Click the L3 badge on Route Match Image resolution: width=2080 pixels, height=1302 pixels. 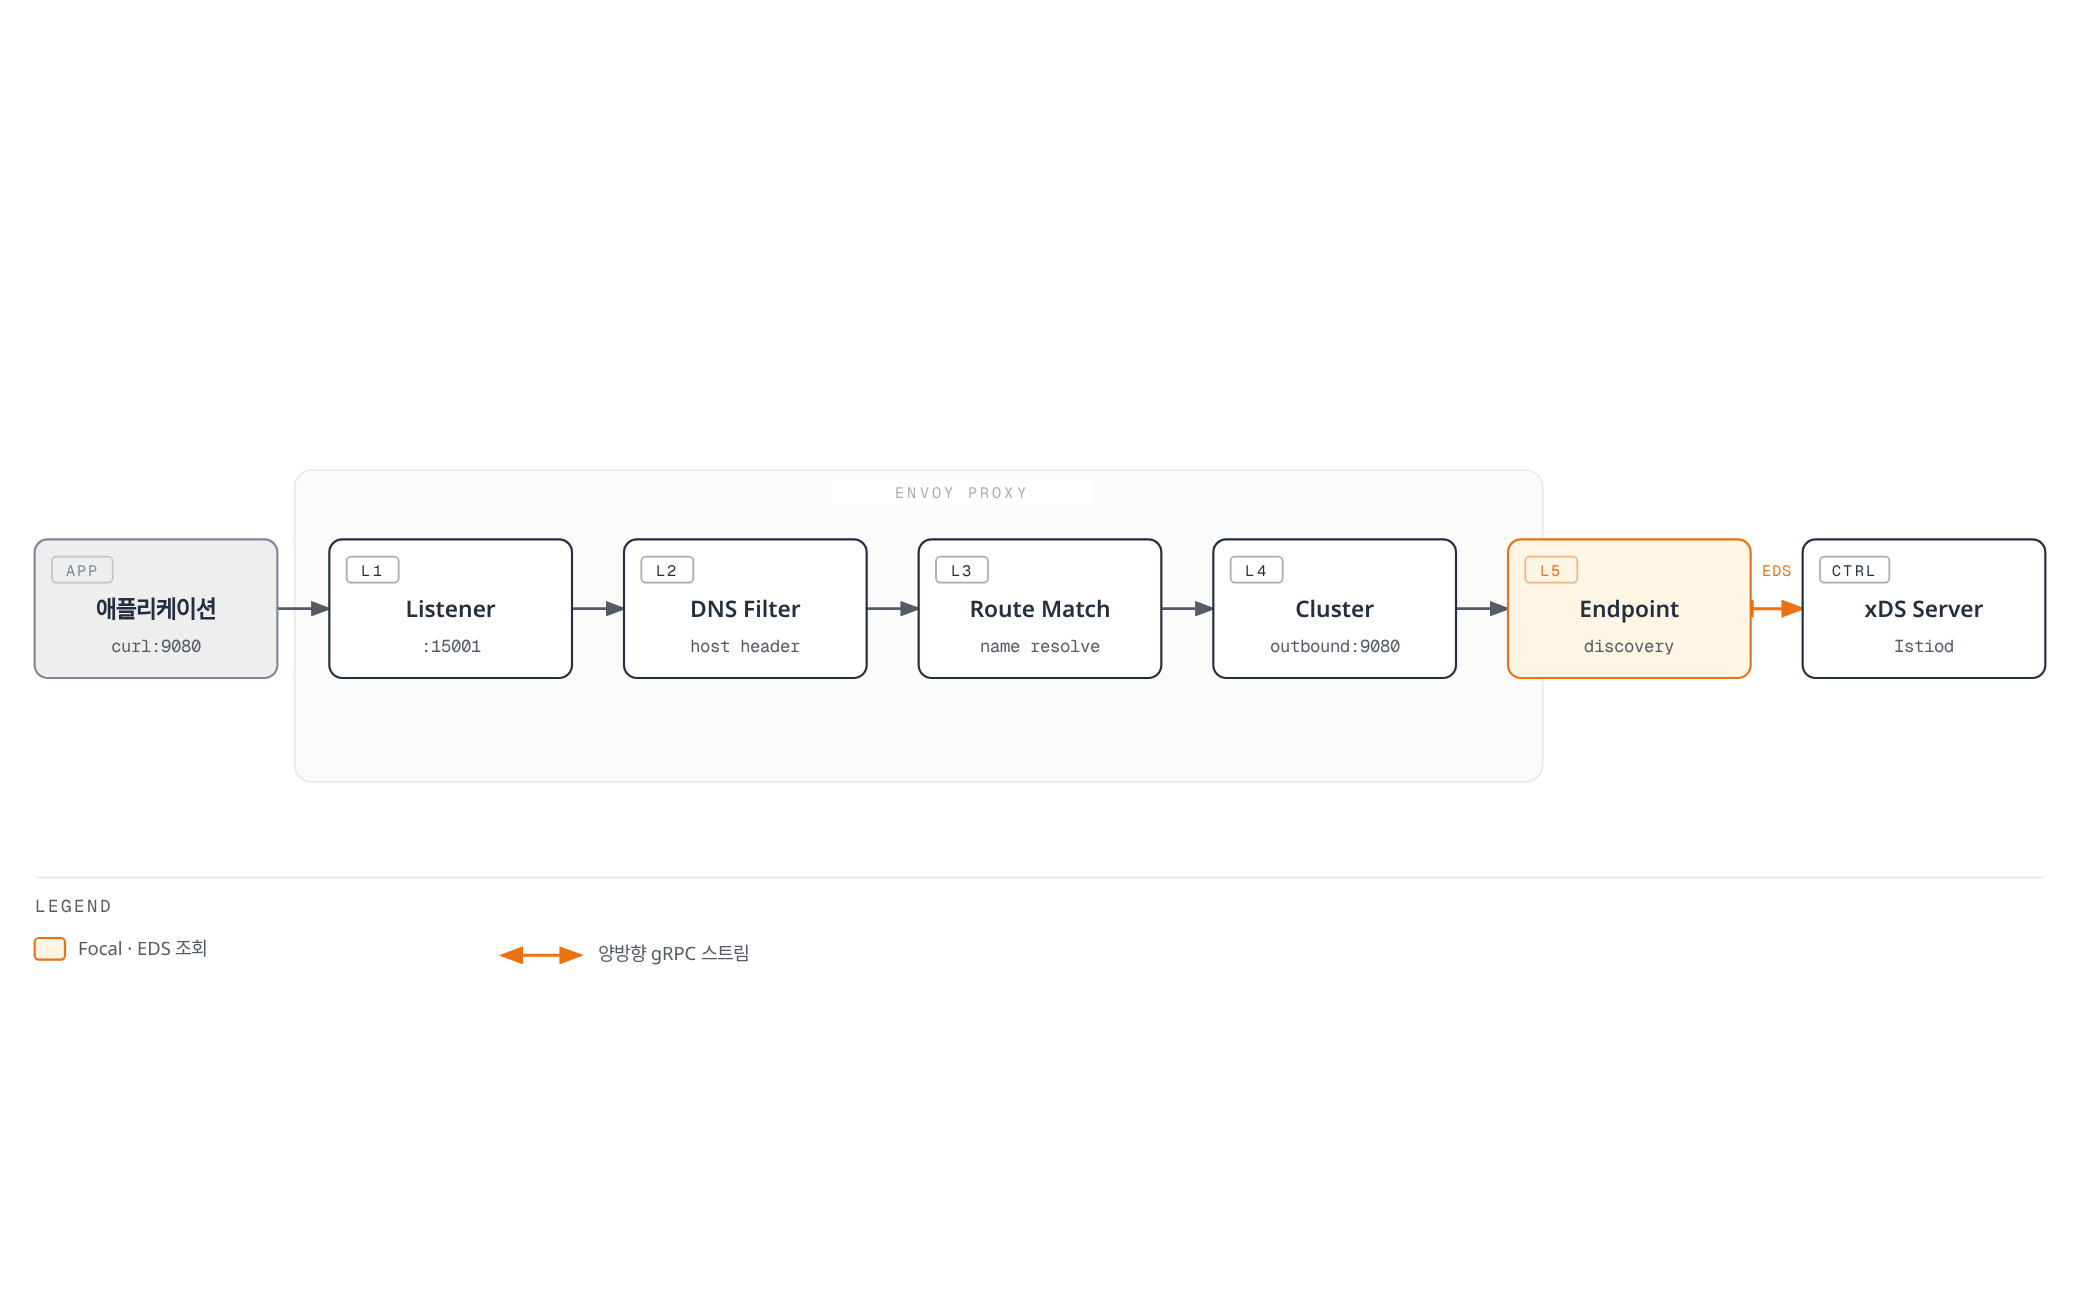(x=962, y=570)
